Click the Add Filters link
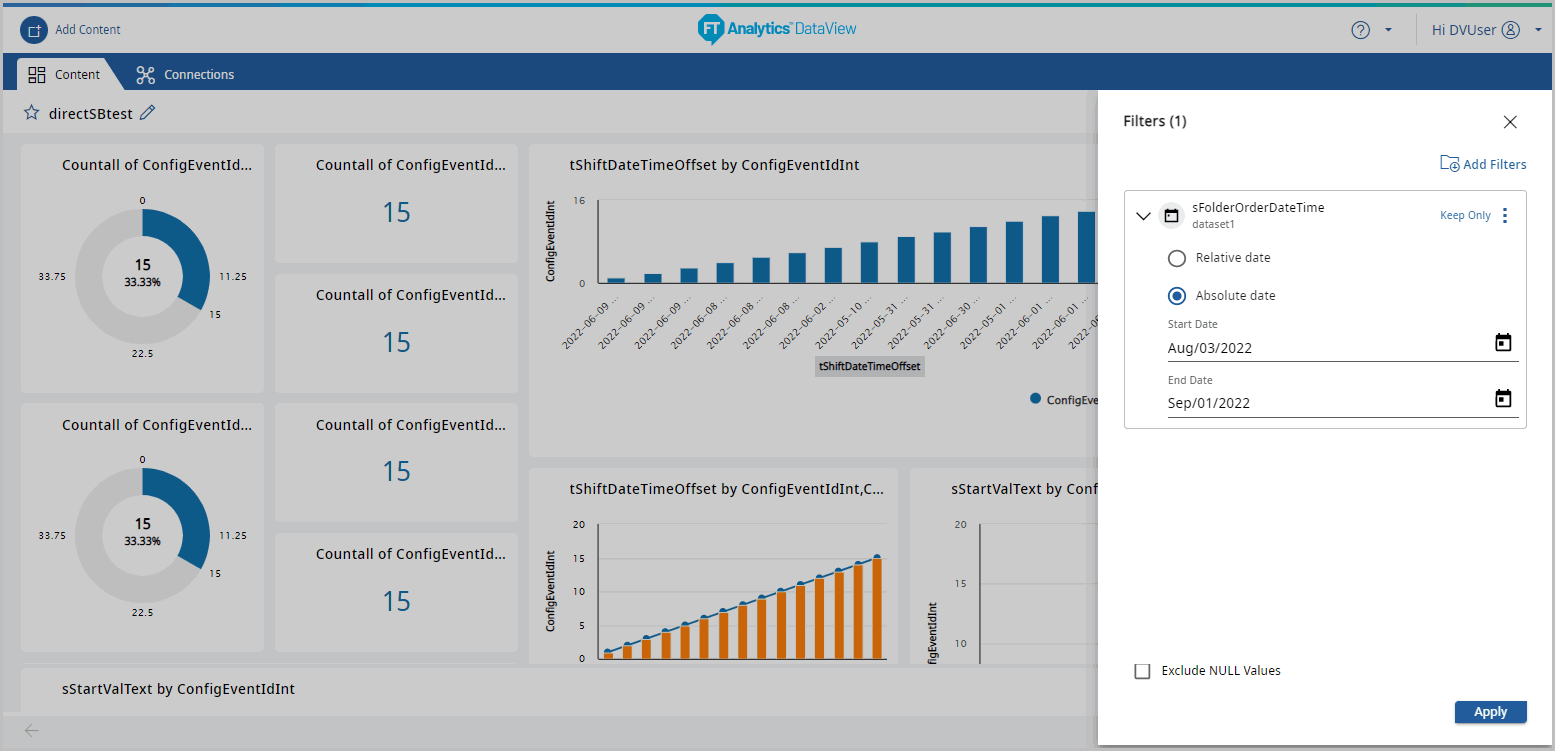This screenshot has width=1555, height=751. point(1483,164)
